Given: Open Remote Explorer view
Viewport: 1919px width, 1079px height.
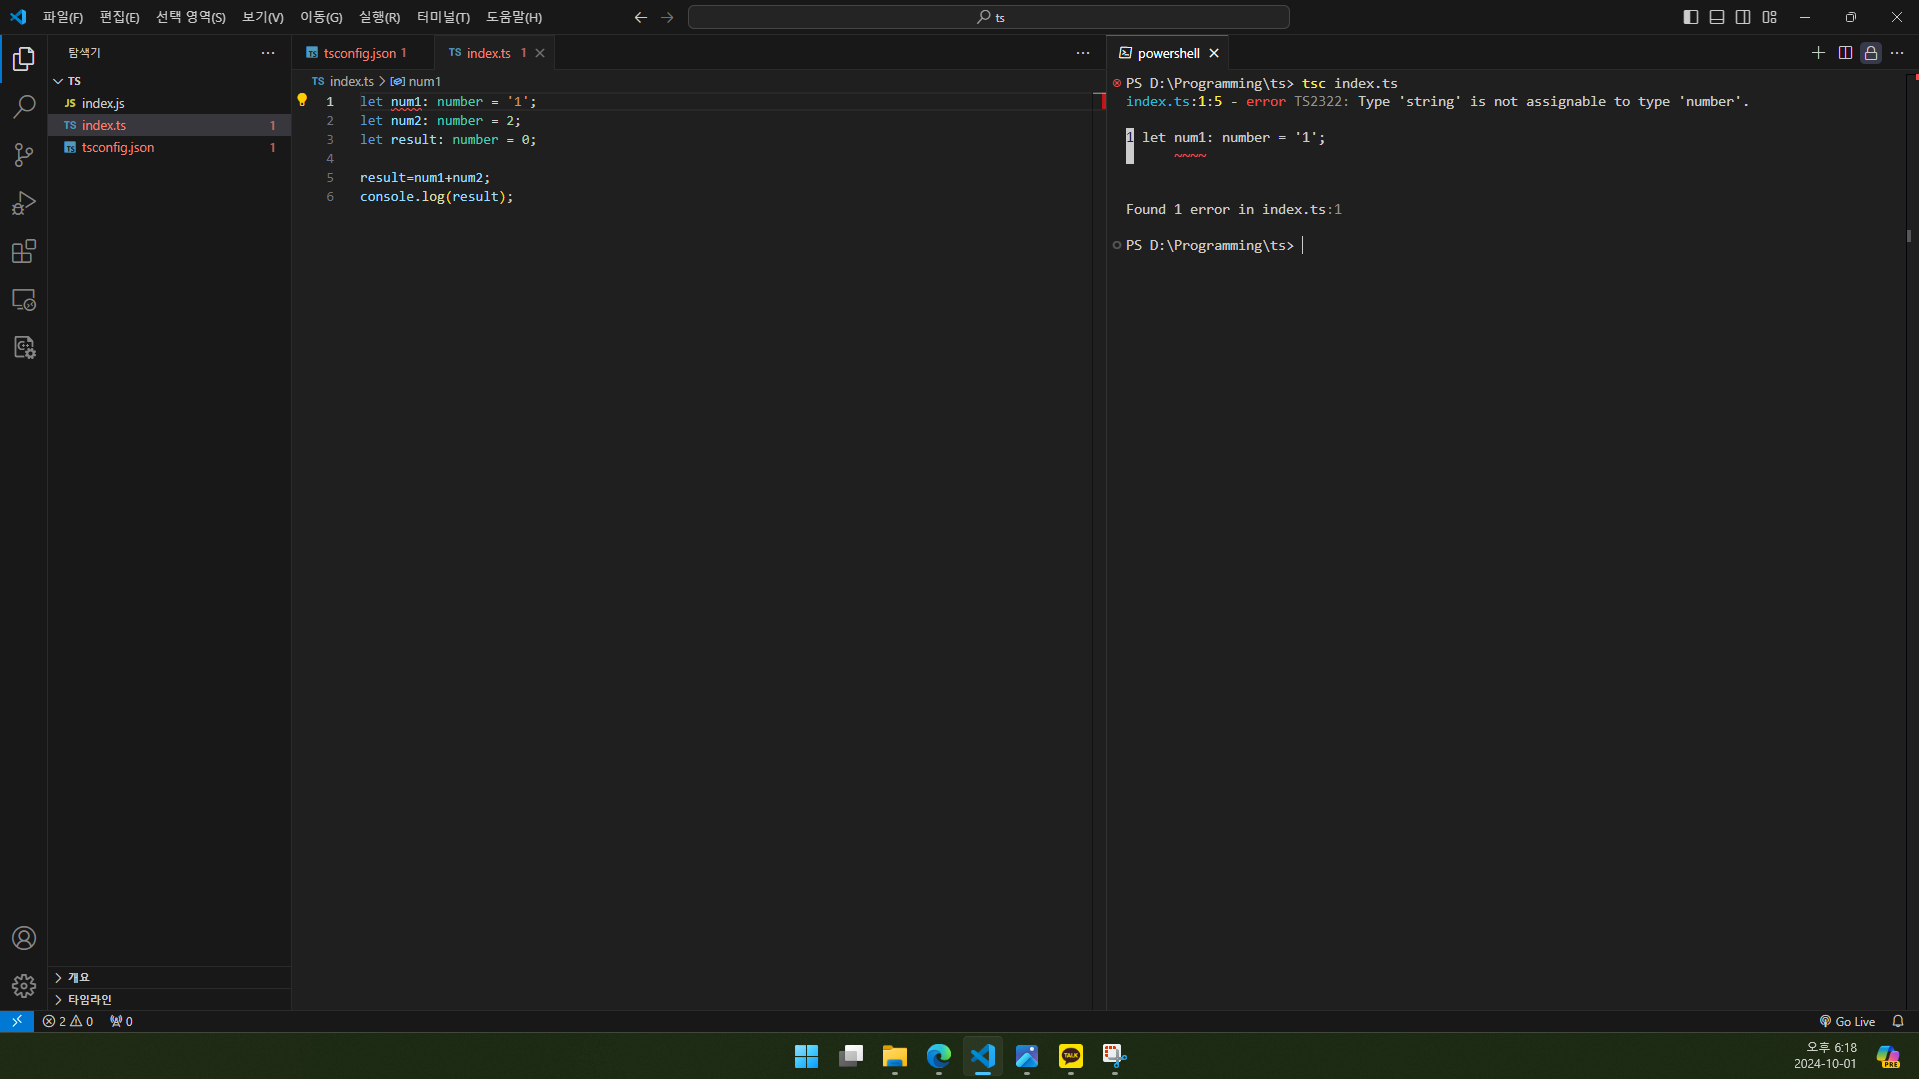Looking at the screenshot, I should click(x=24, y=299).
